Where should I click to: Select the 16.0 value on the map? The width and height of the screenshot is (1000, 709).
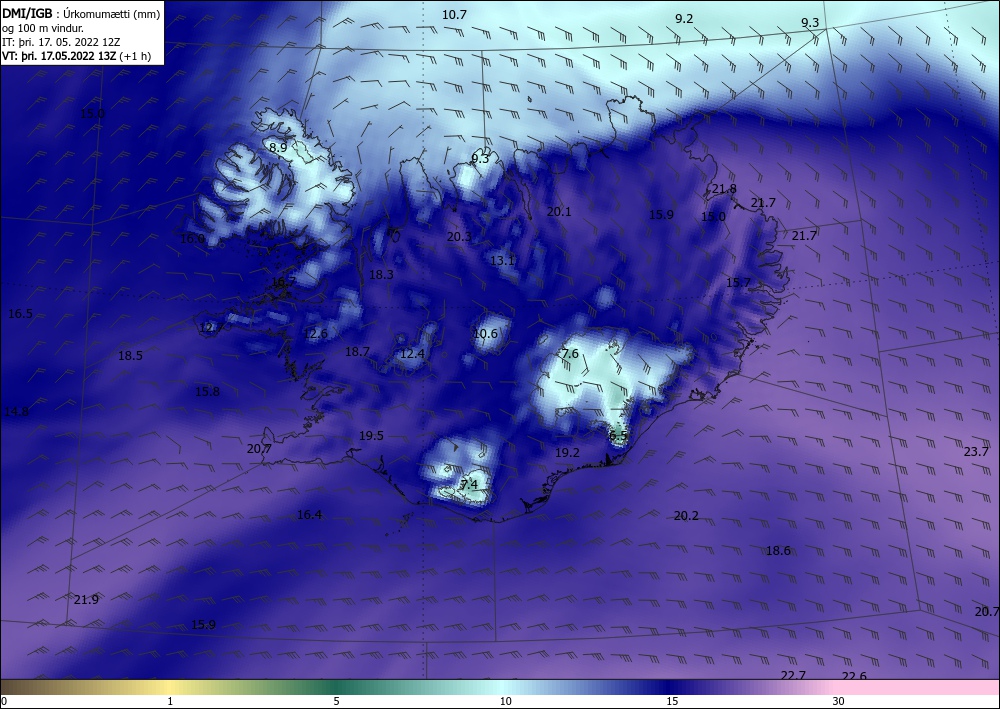pos(193,238)
